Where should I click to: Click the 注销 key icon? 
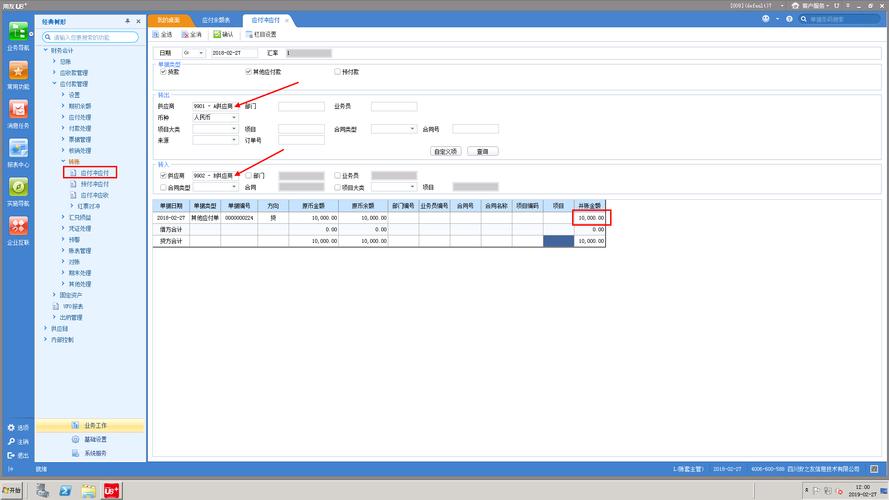tap(11, 441)
